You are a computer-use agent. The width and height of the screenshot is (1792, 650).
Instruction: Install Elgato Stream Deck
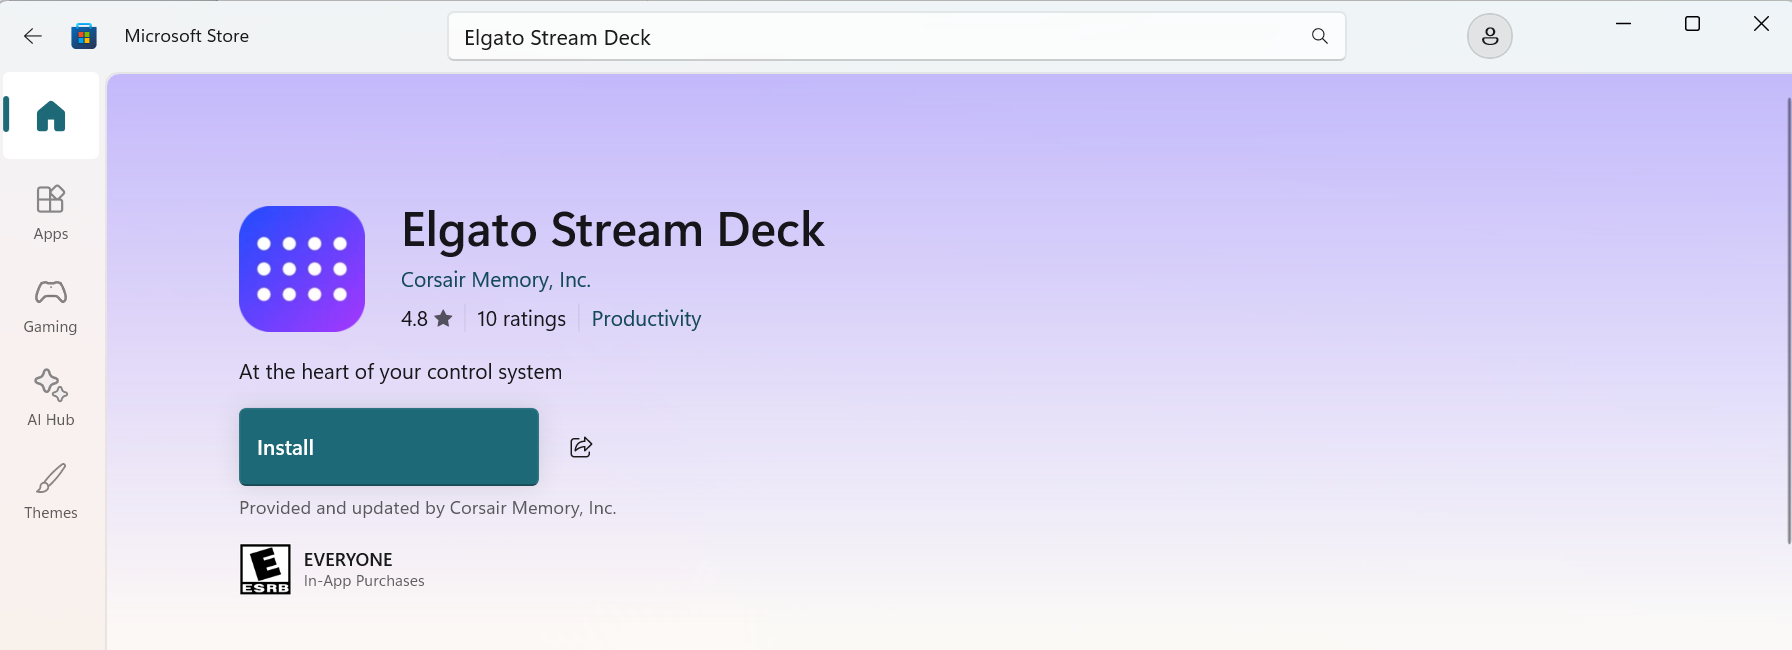click(389, 447)
